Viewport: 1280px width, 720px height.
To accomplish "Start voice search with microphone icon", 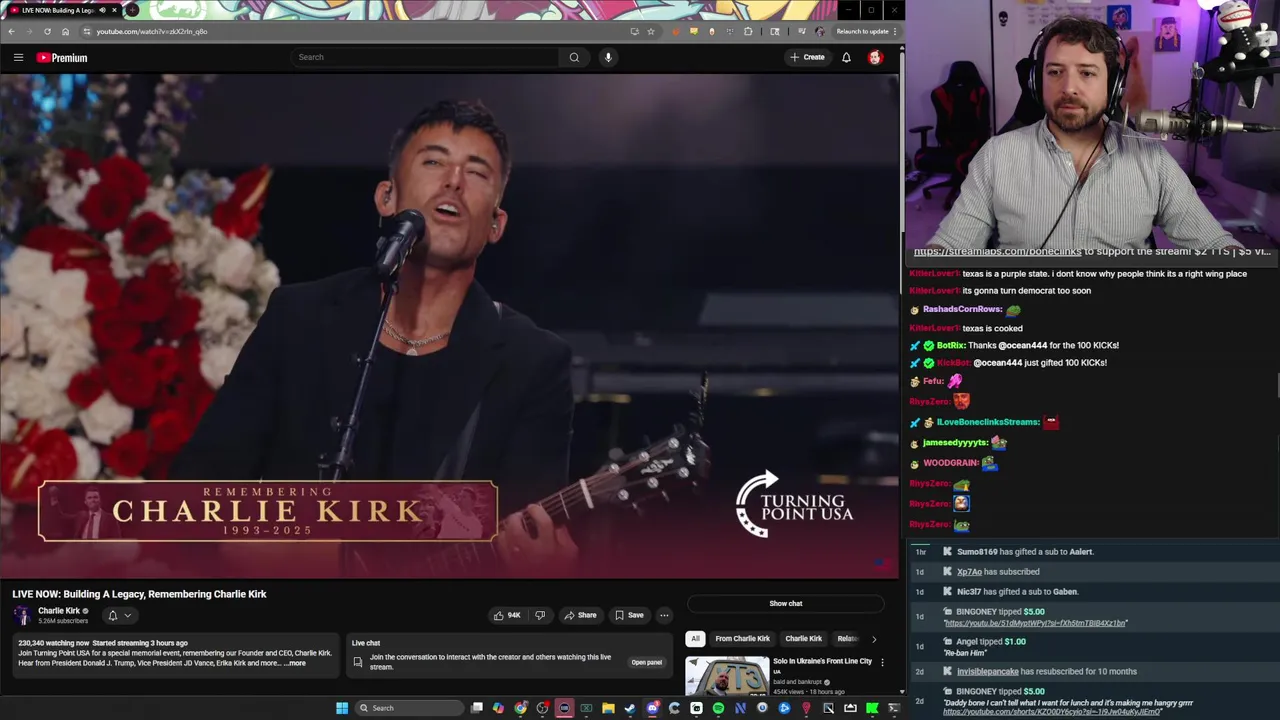I will 608,57.
